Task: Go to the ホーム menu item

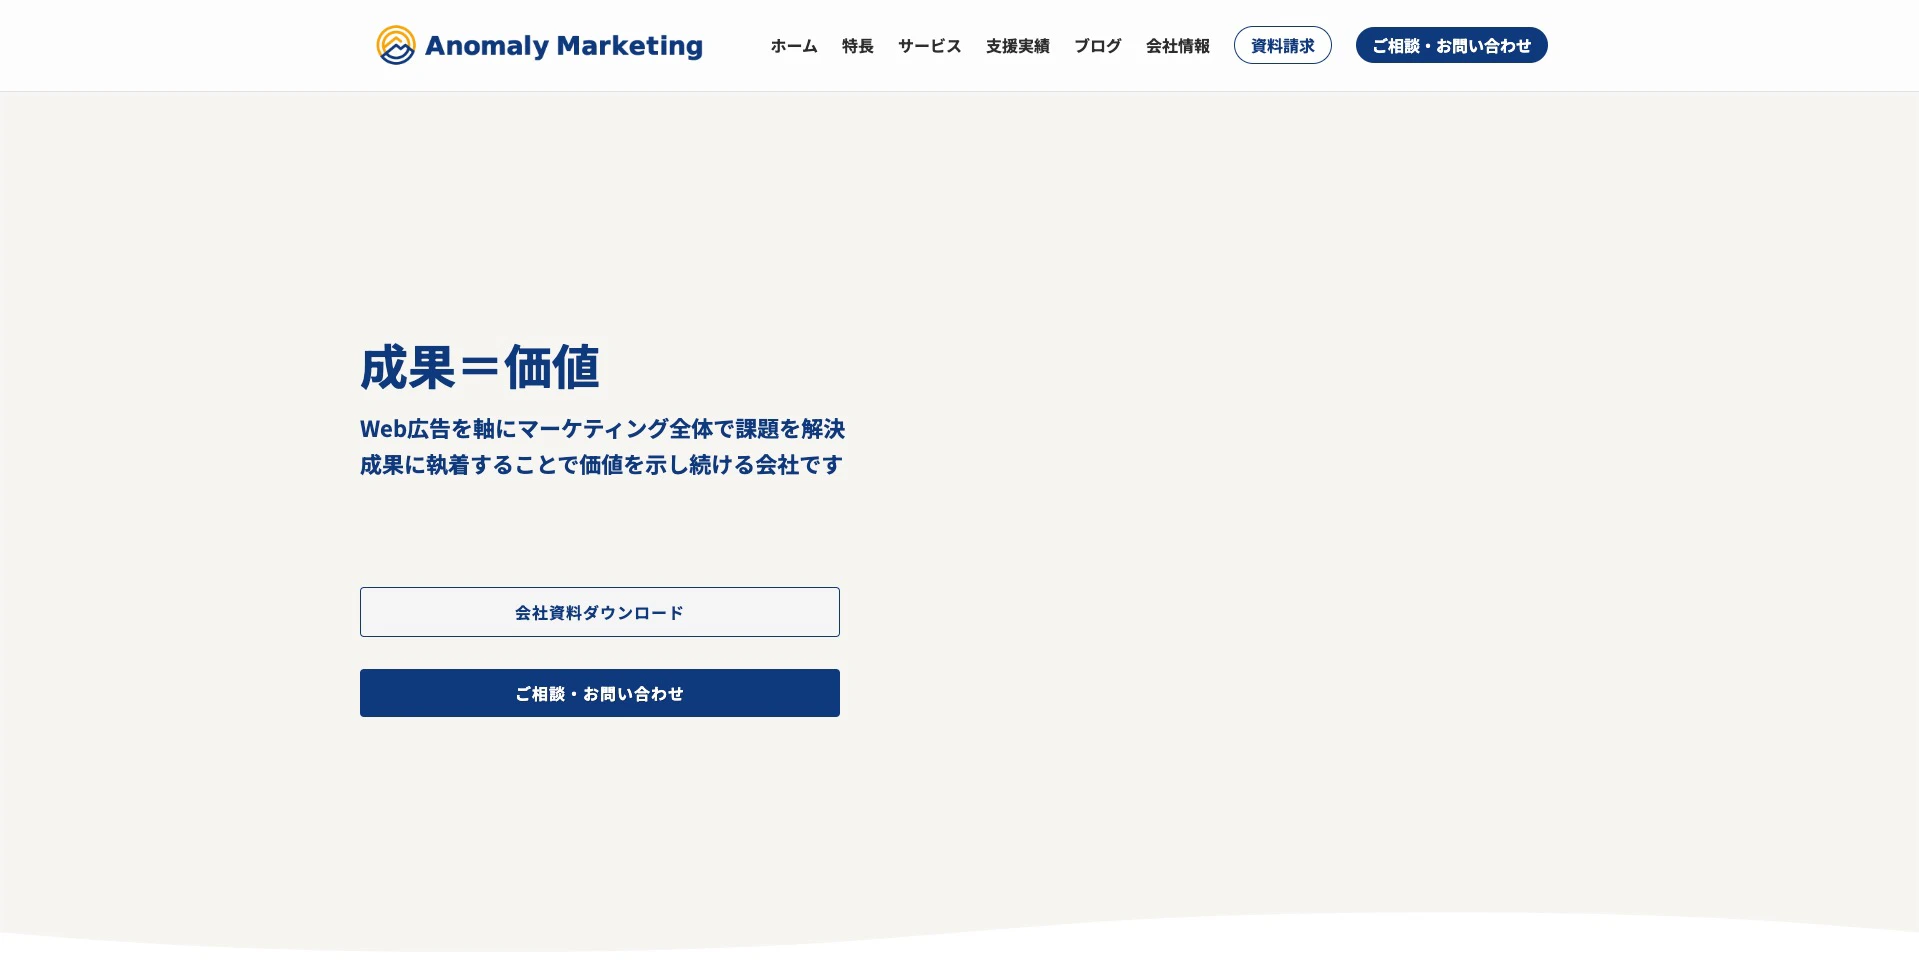Action: click(794, 46)
